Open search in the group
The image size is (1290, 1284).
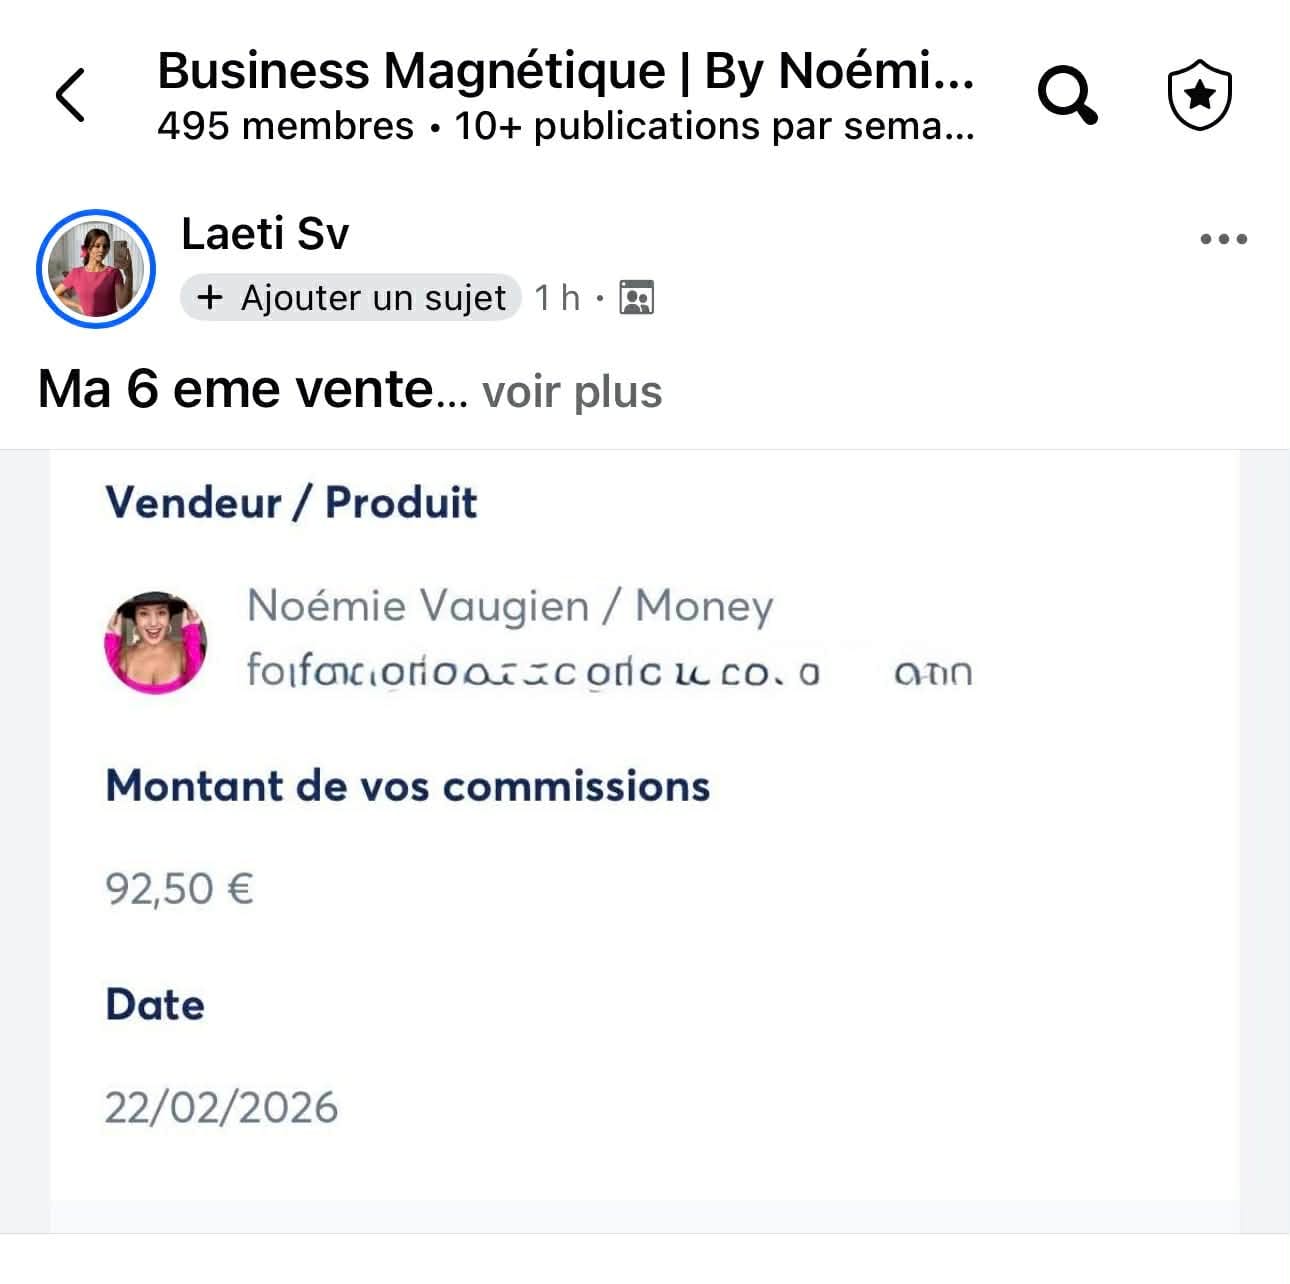[1067, 96]
